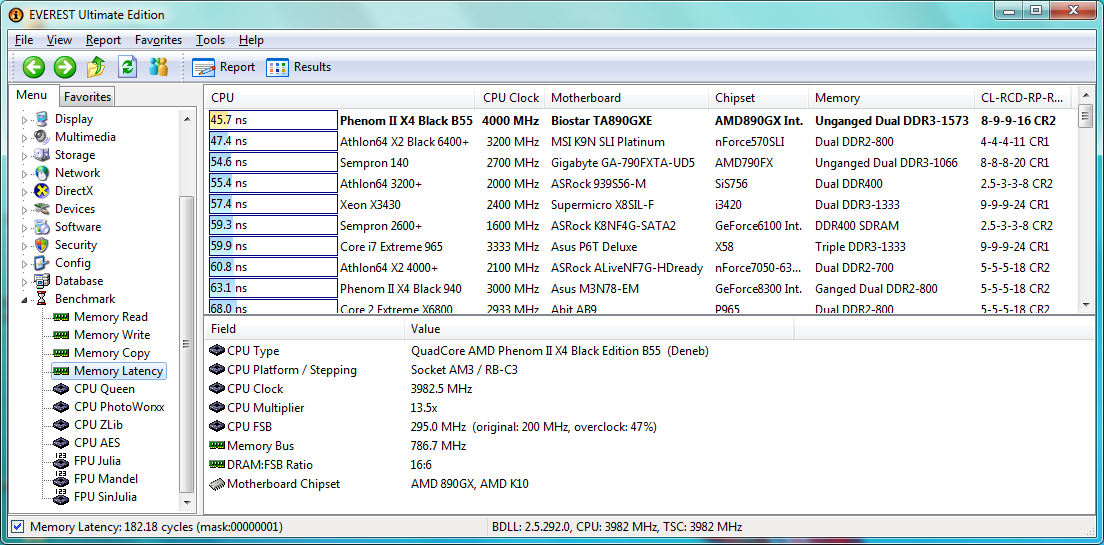Click the green Back arrow toolbar icon
The image size is (1104, 545).
point(33,67)
